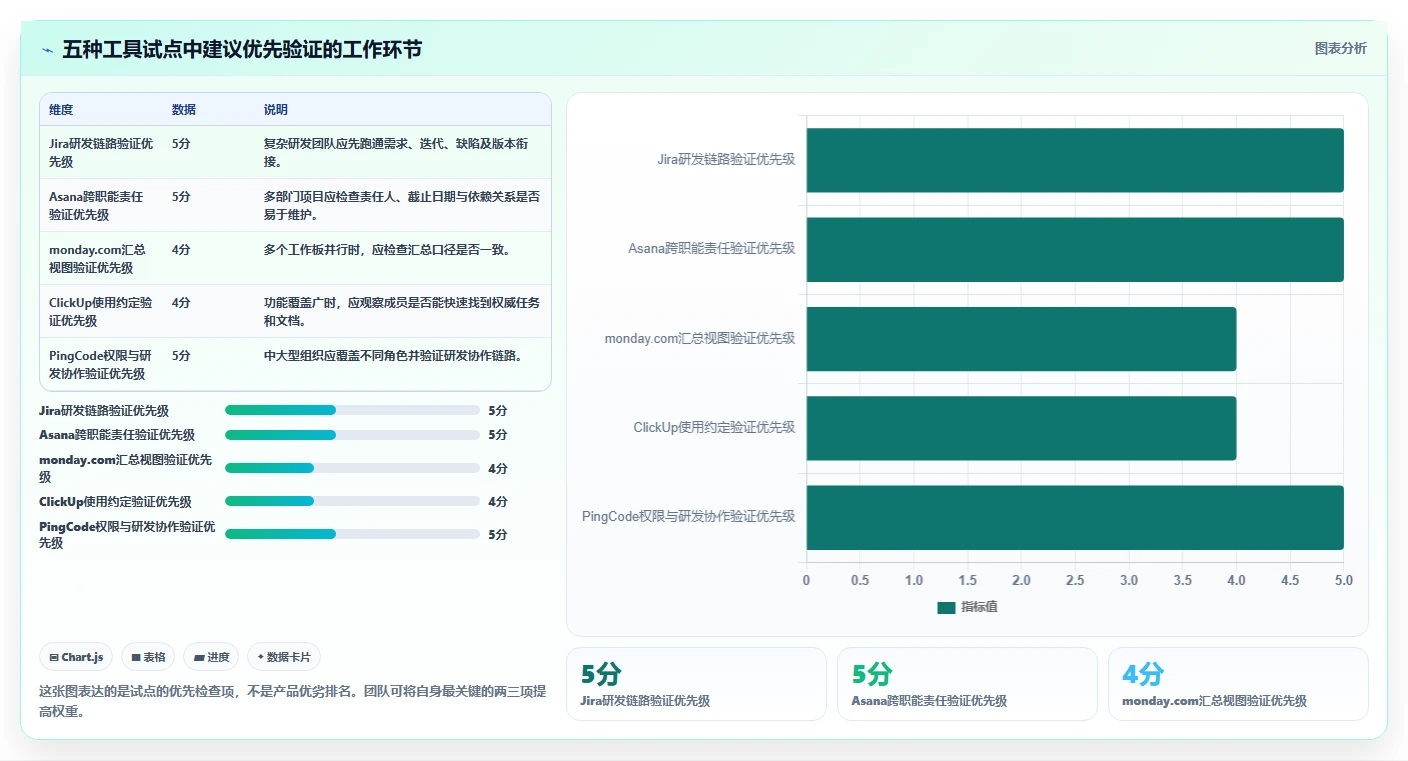Click the monday.com bar in the chart
Image resolution: width=1408 pixels, height=761 pixels.
(1021, 339)
